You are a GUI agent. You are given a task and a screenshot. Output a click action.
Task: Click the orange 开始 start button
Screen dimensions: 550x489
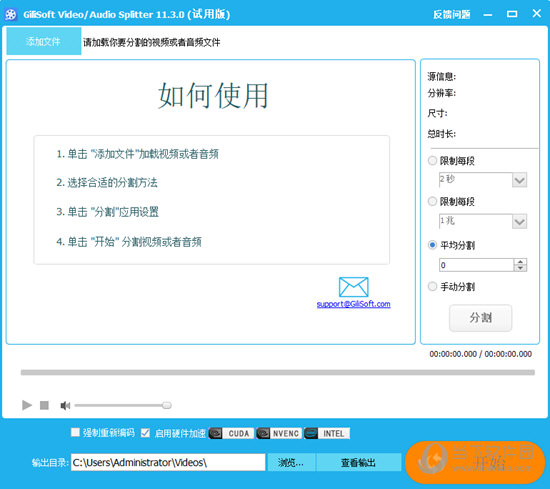pyautogui.click(x=475, y=462)
